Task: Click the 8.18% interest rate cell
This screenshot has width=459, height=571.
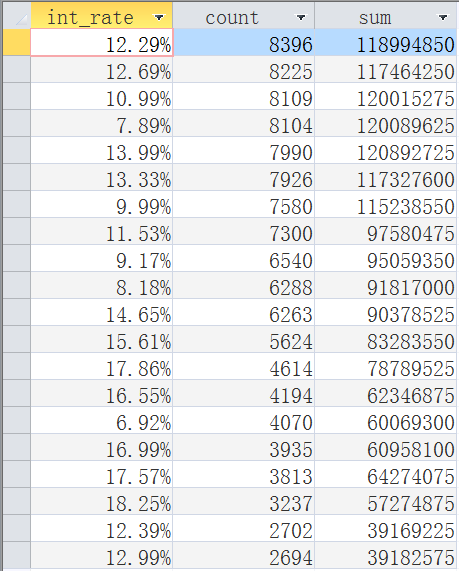Action: 102,285
